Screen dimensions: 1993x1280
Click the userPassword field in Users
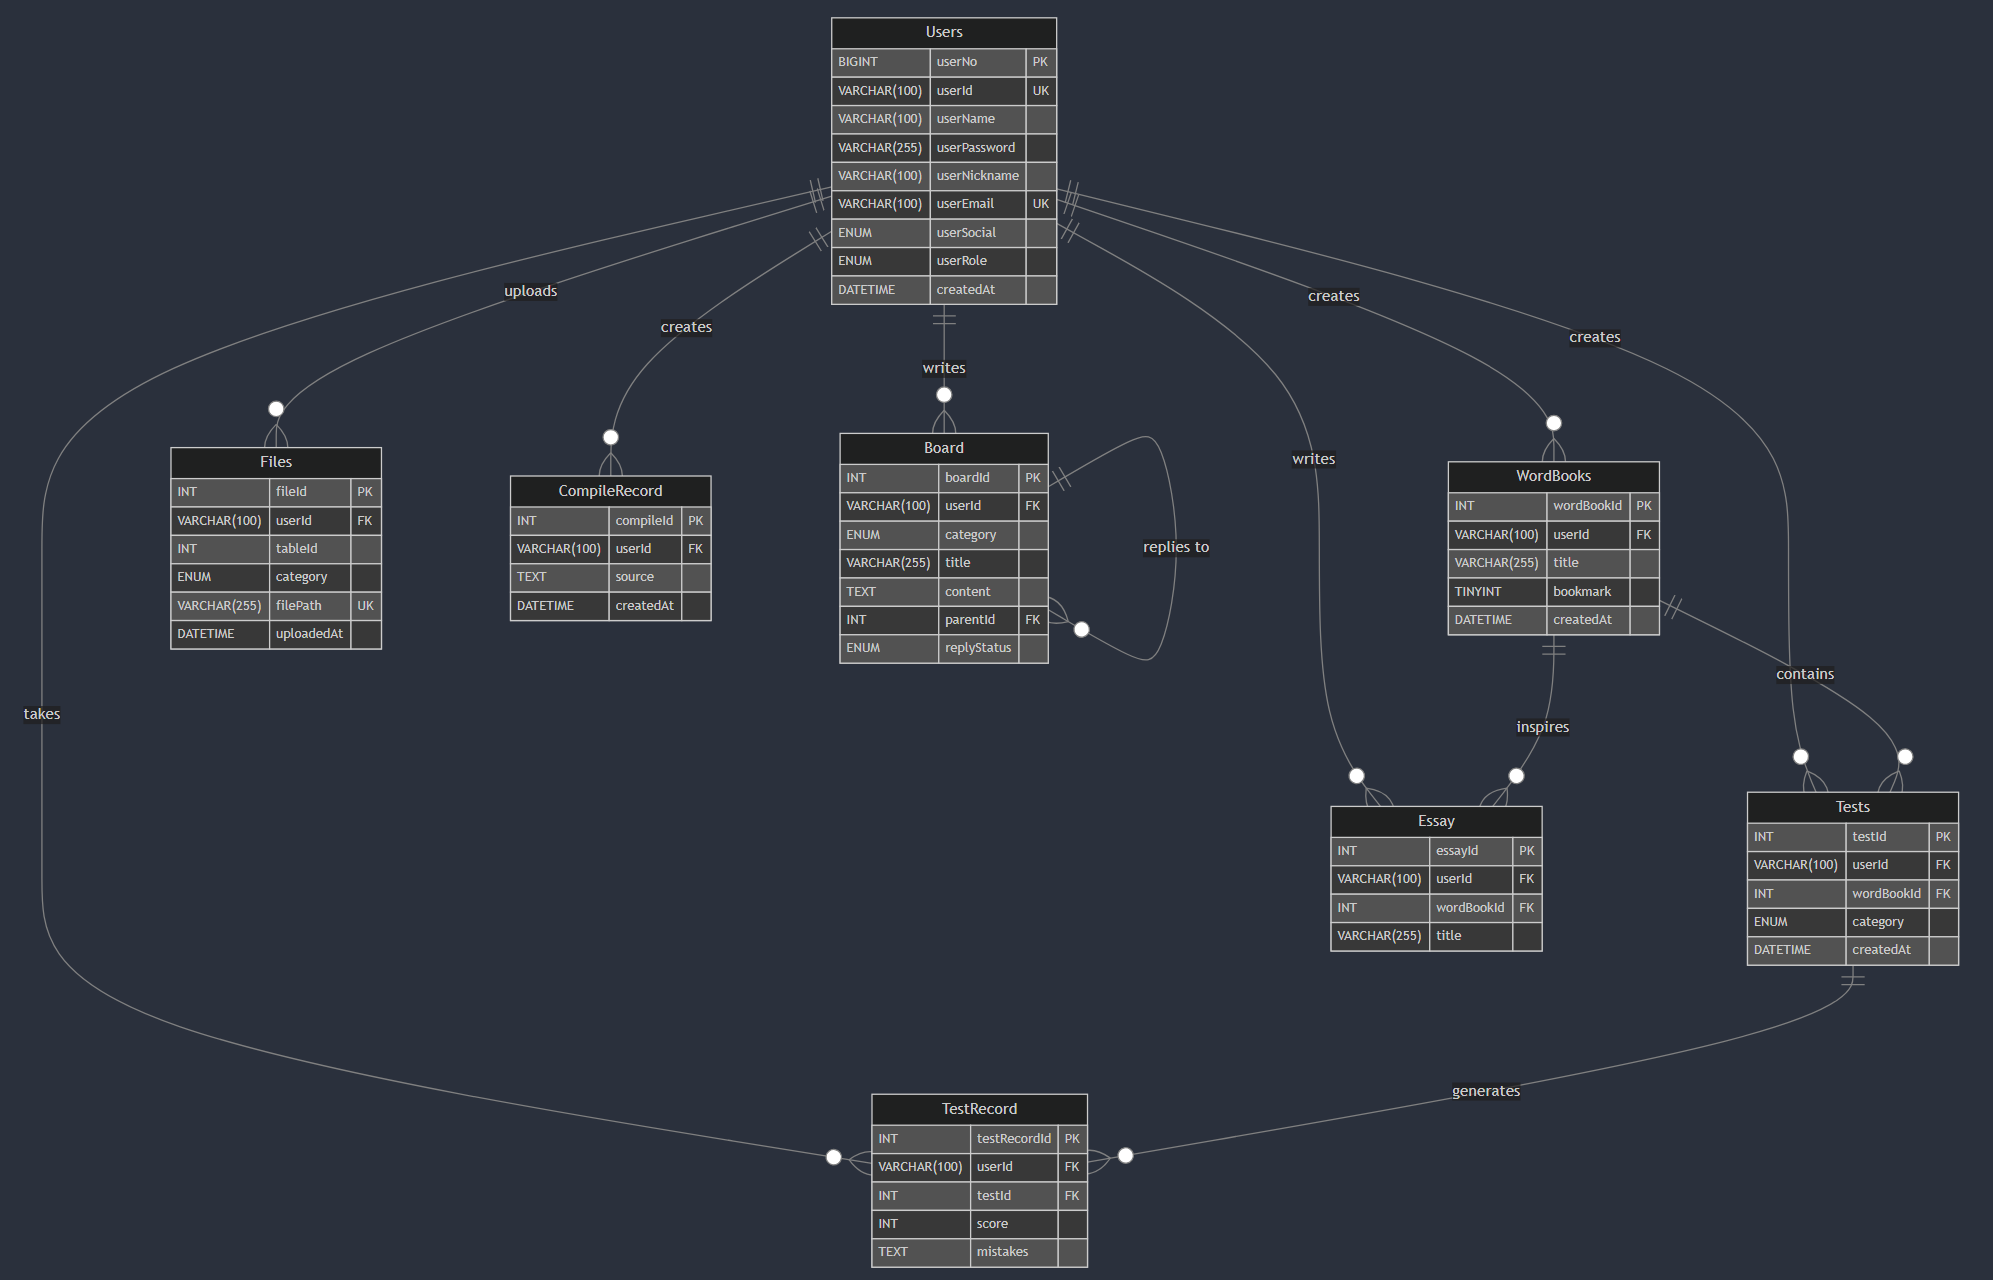click(x=975, y=148)
